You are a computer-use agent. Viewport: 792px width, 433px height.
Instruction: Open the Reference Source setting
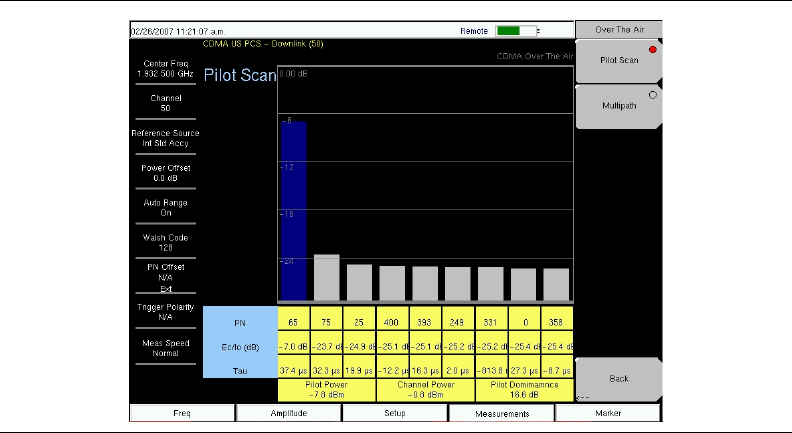click(165, 138)
